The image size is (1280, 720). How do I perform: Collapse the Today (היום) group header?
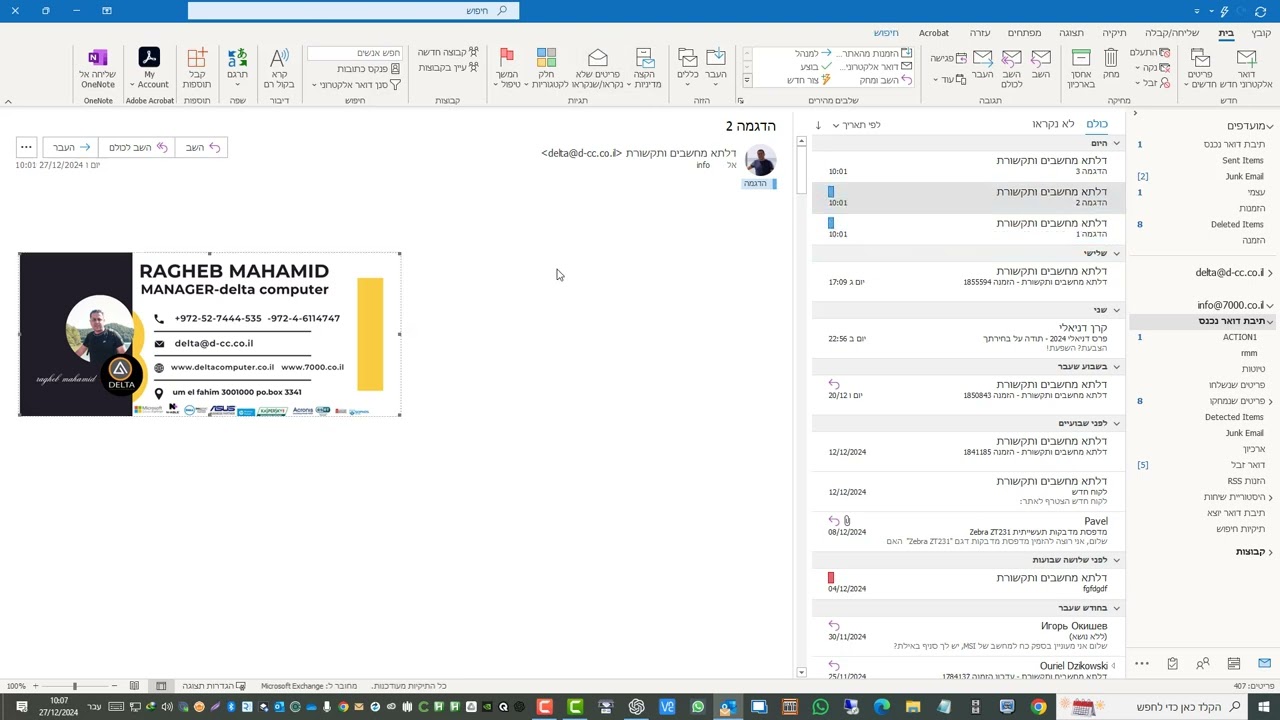1116,144
